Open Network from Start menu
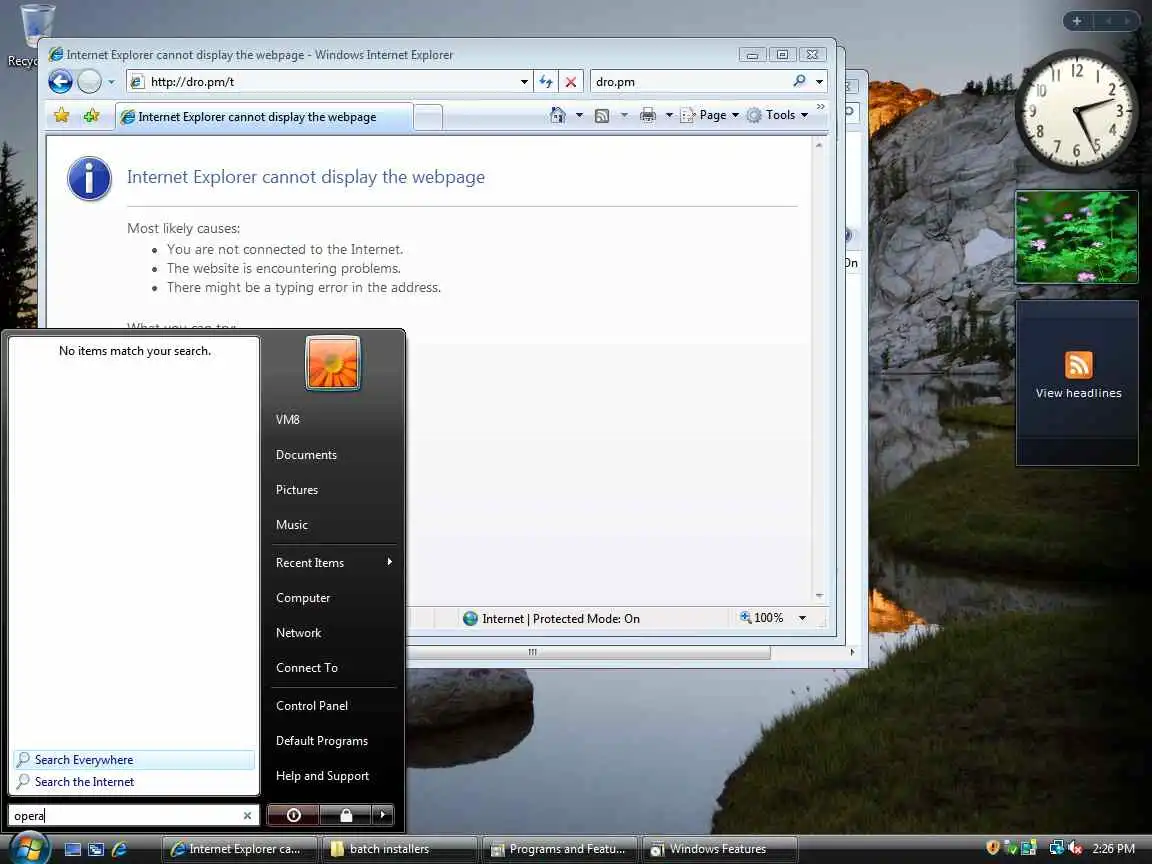1152x864 pixels. 298,633
